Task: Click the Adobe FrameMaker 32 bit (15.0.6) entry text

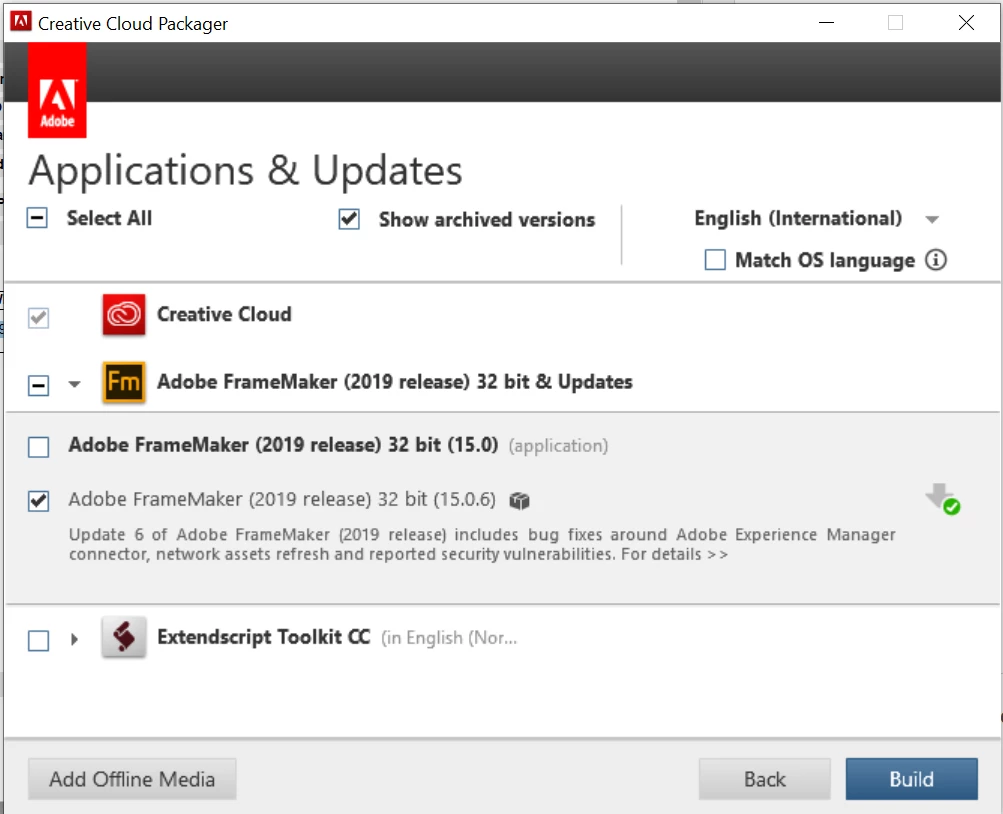Action: [282, 499]
